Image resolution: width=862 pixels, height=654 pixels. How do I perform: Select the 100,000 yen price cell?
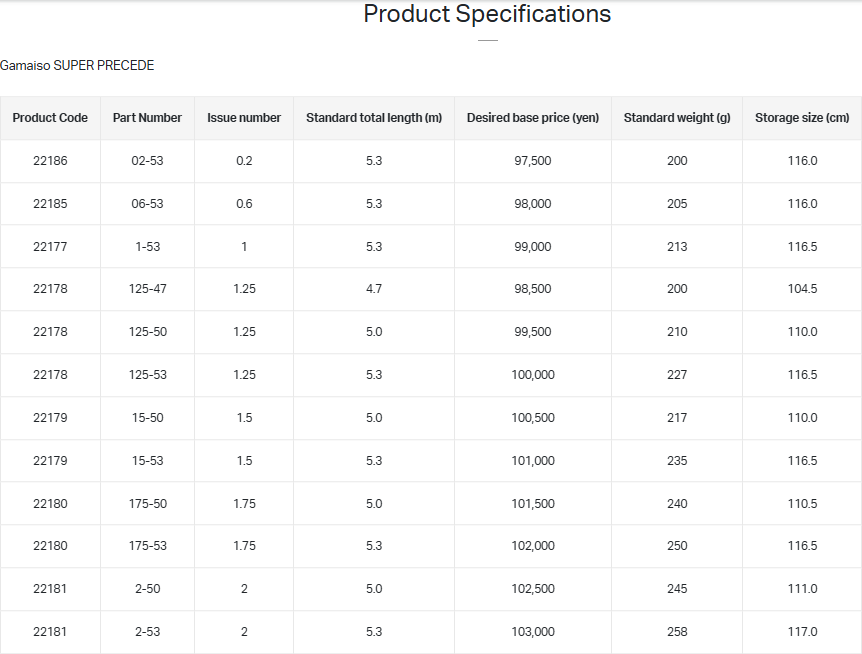533,375
